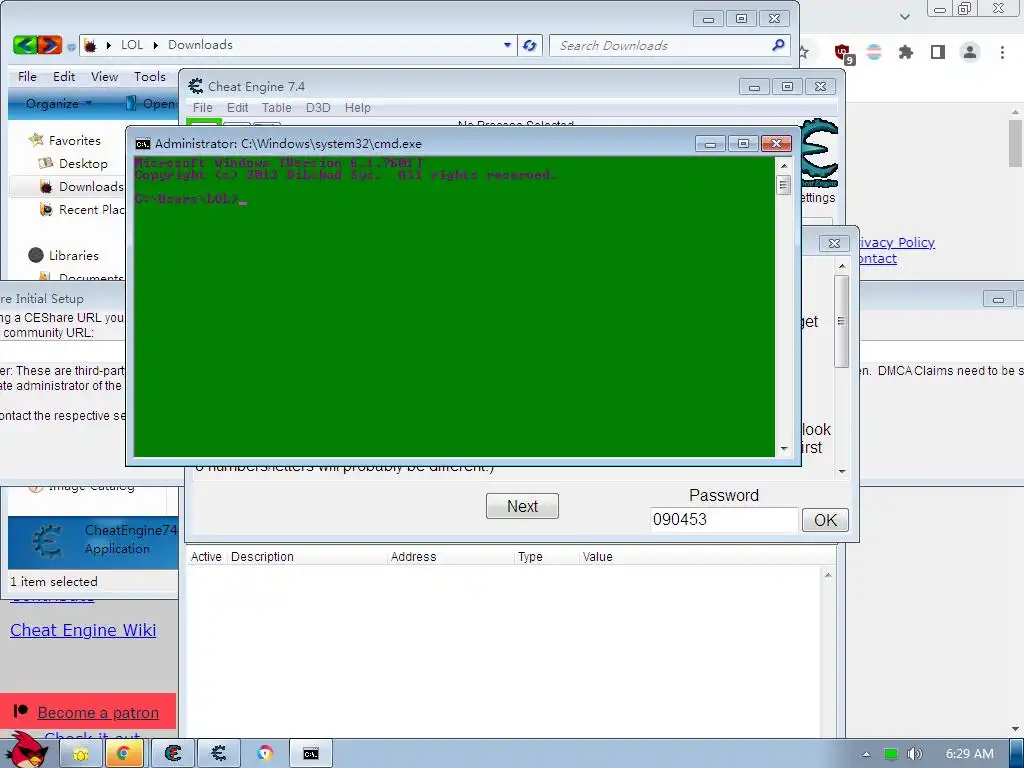Image resolution: width=1024 pixels, height=768 pixels.
Task: Bookmark page with star icon in Chrome
Action: tap(804, 52)
